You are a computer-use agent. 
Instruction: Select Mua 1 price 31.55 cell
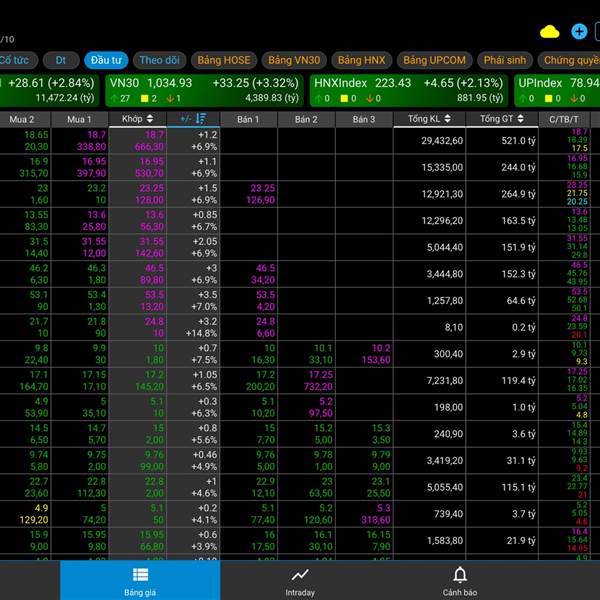pyautogui.click(x=94, y=241)
